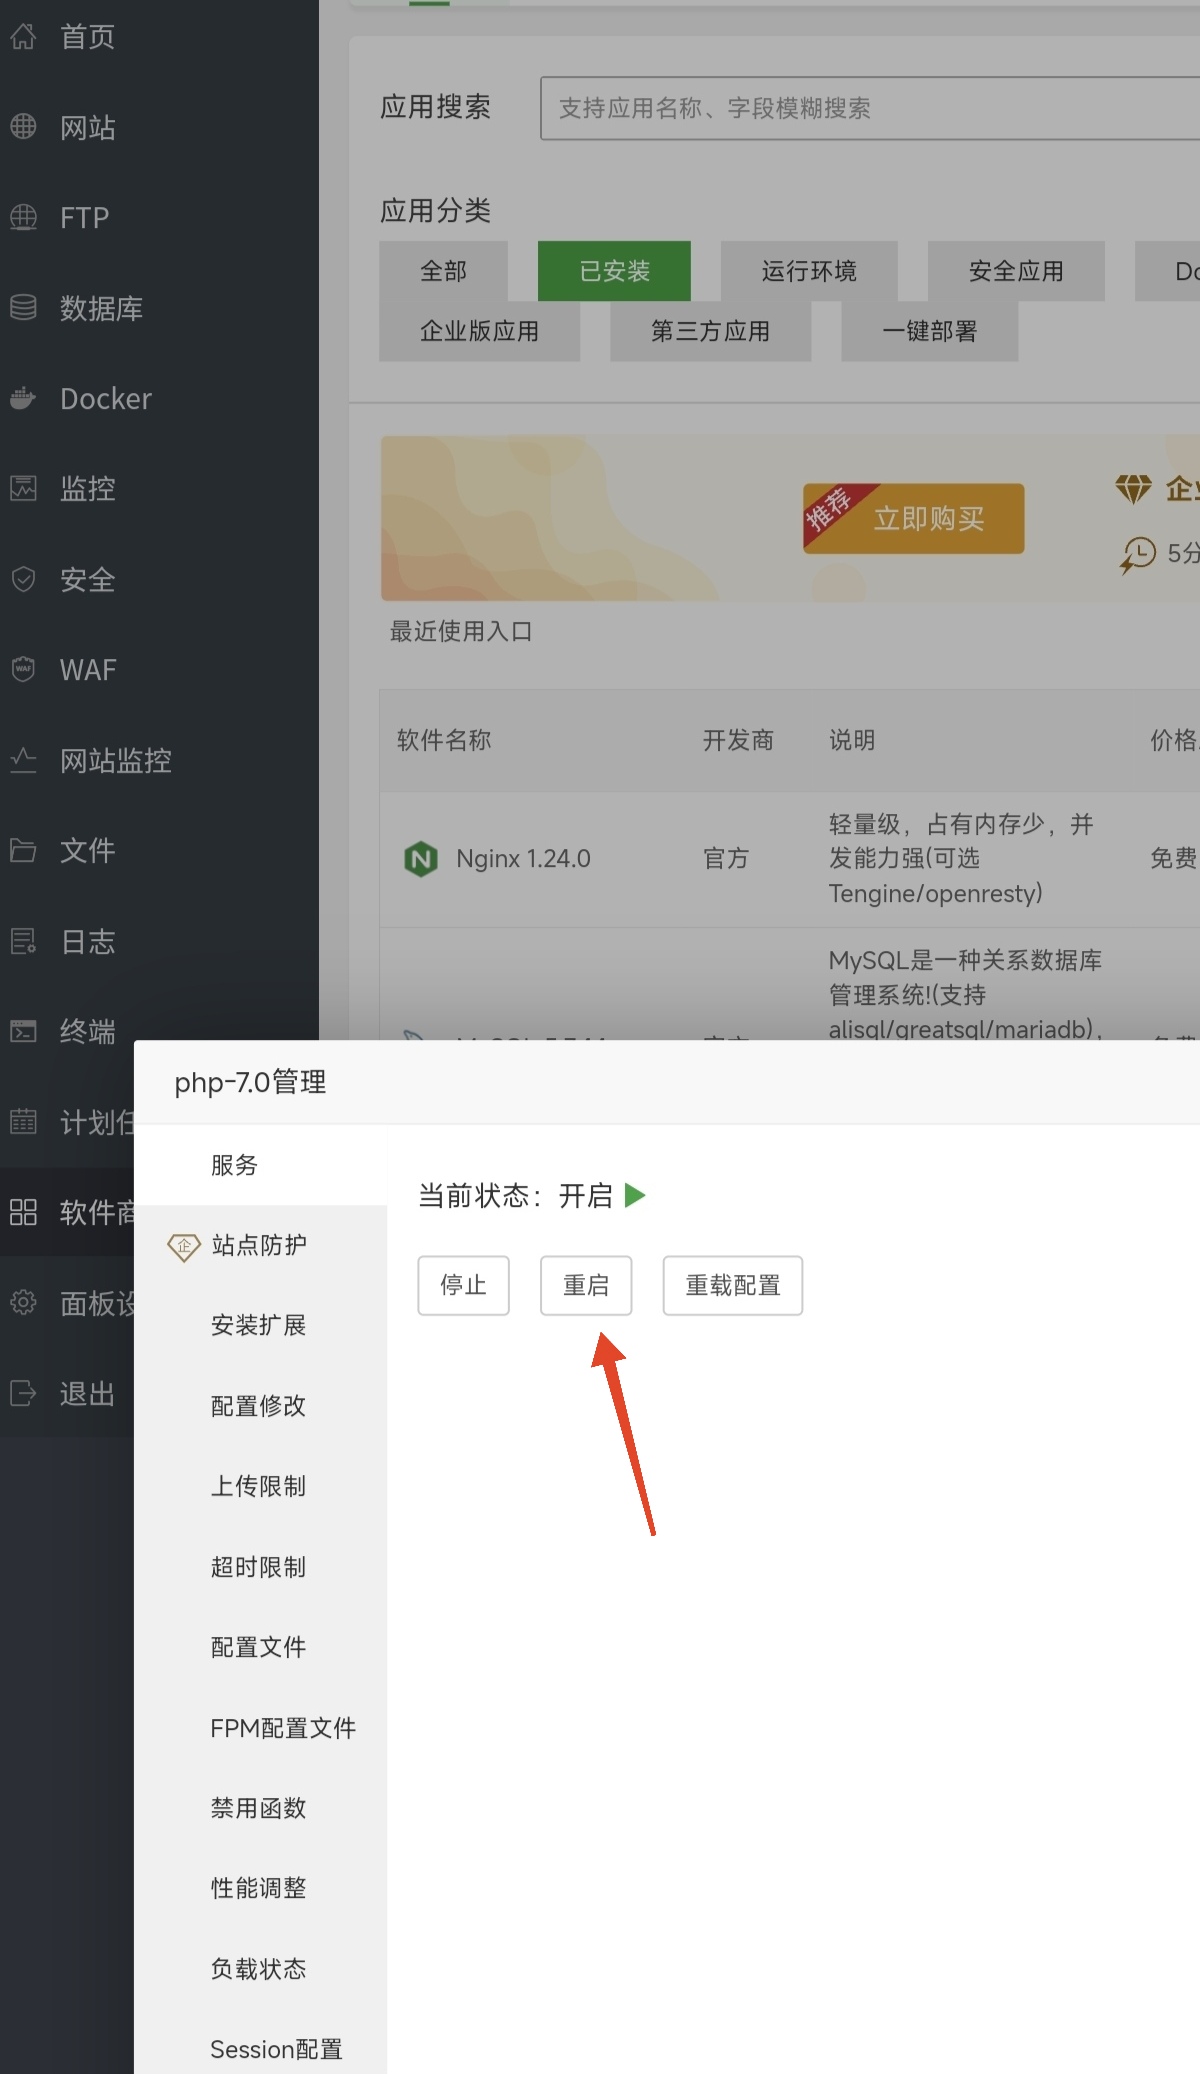Click the clock-lightning icon in the banner
The width and height of the screenshot is (1200, 2074).
(1138, 554)
